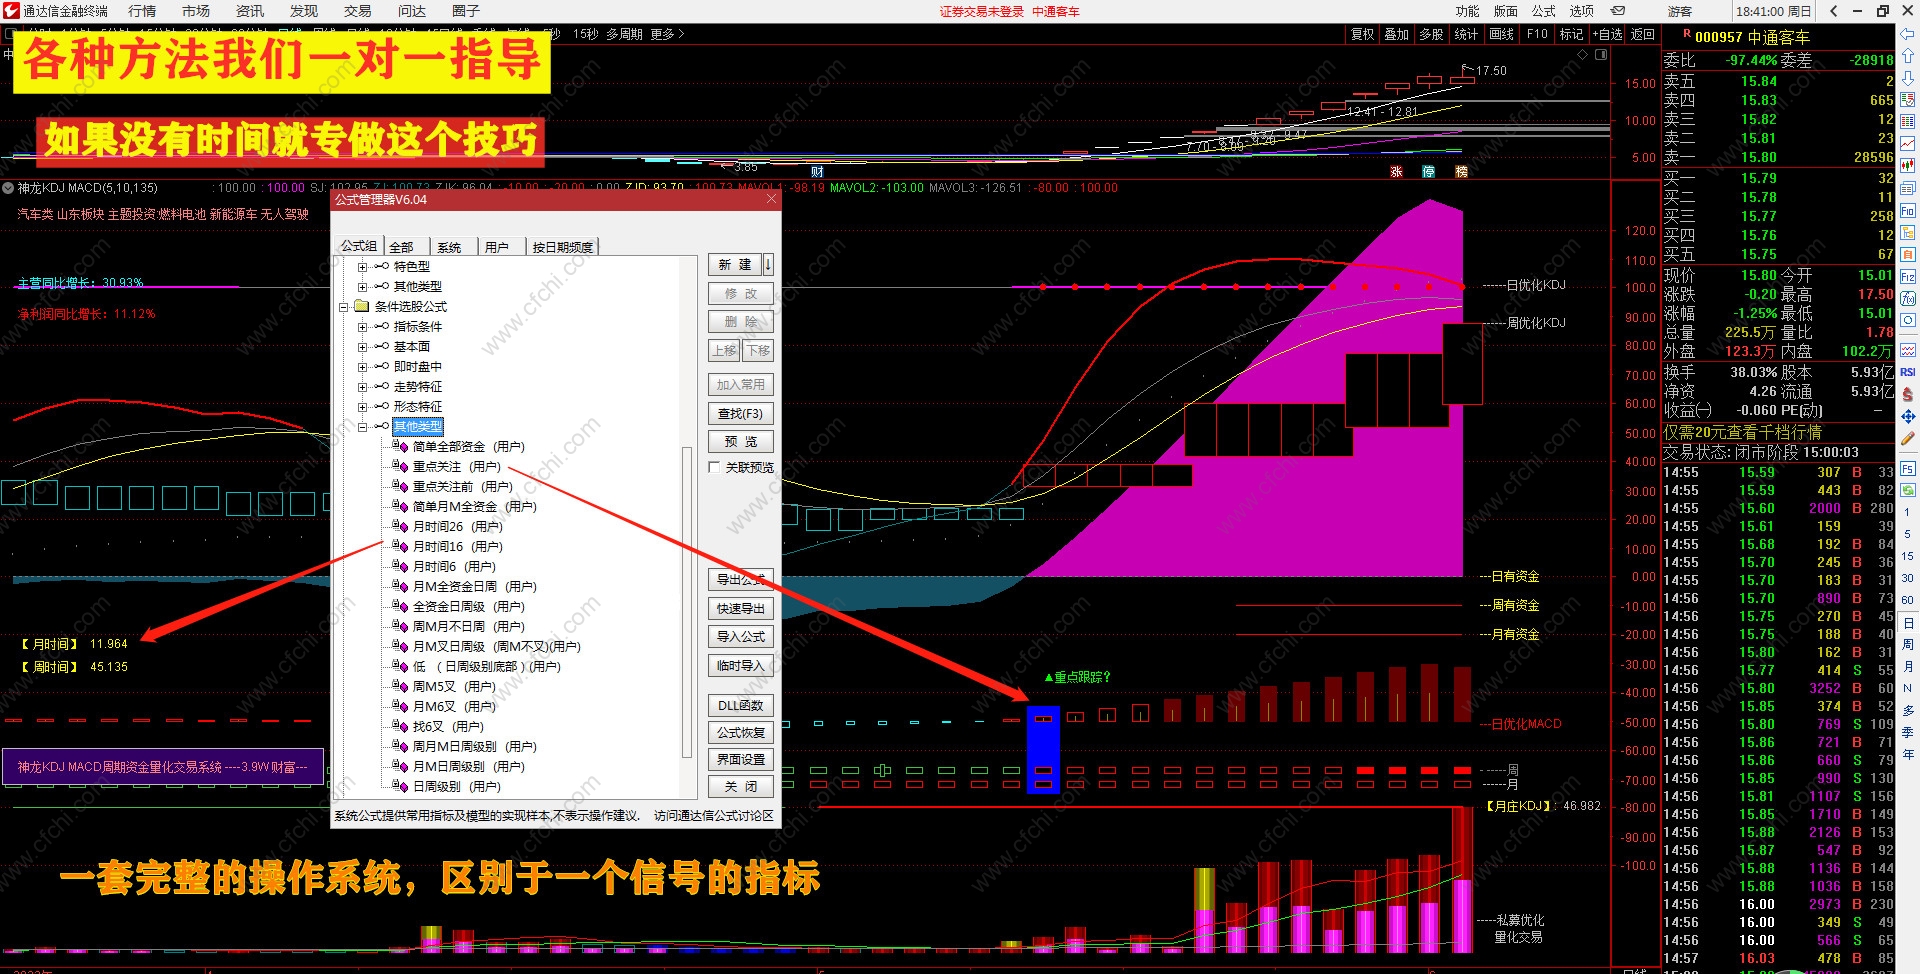The height and width of the screenshot is (974, 1920).
Task: Click the circle icon in right sidebar
Action: (x=1908, y=320)
